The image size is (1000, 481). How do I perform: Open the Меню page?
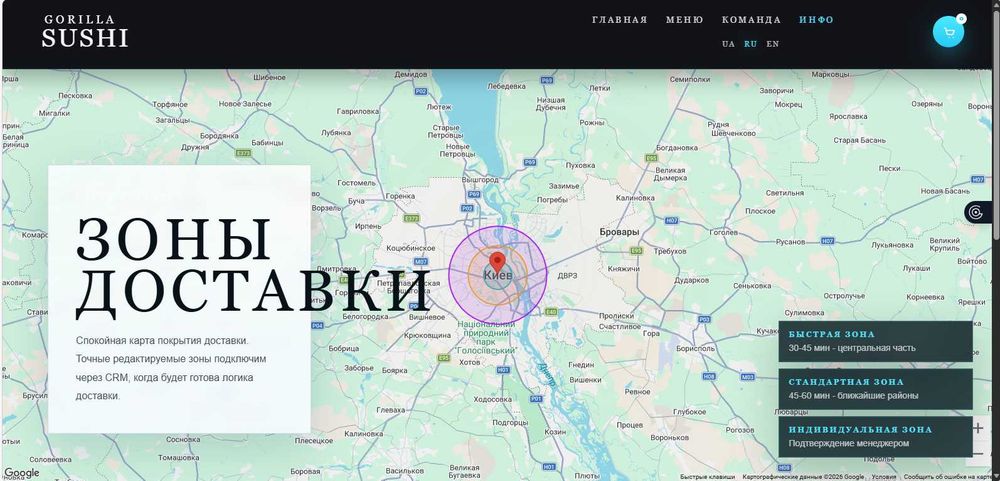click(x=684, y=20)
